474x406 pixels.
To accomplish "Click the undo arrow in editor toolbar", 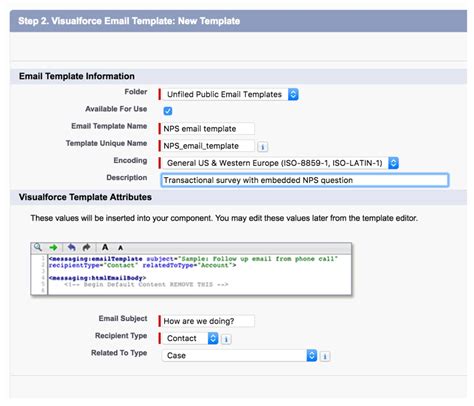I will (71, 247).
